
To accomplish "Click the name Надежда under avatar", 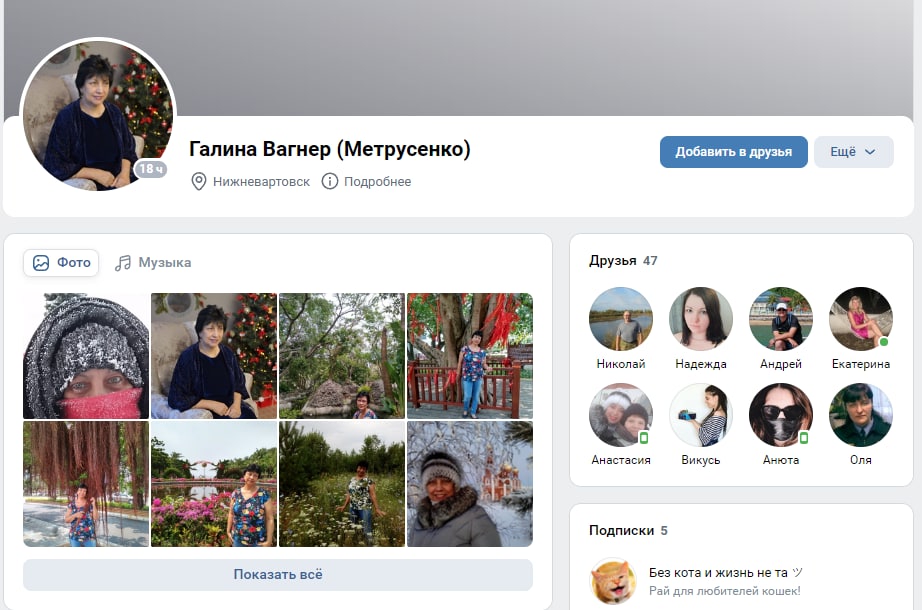I will click(x=701, y=364).
